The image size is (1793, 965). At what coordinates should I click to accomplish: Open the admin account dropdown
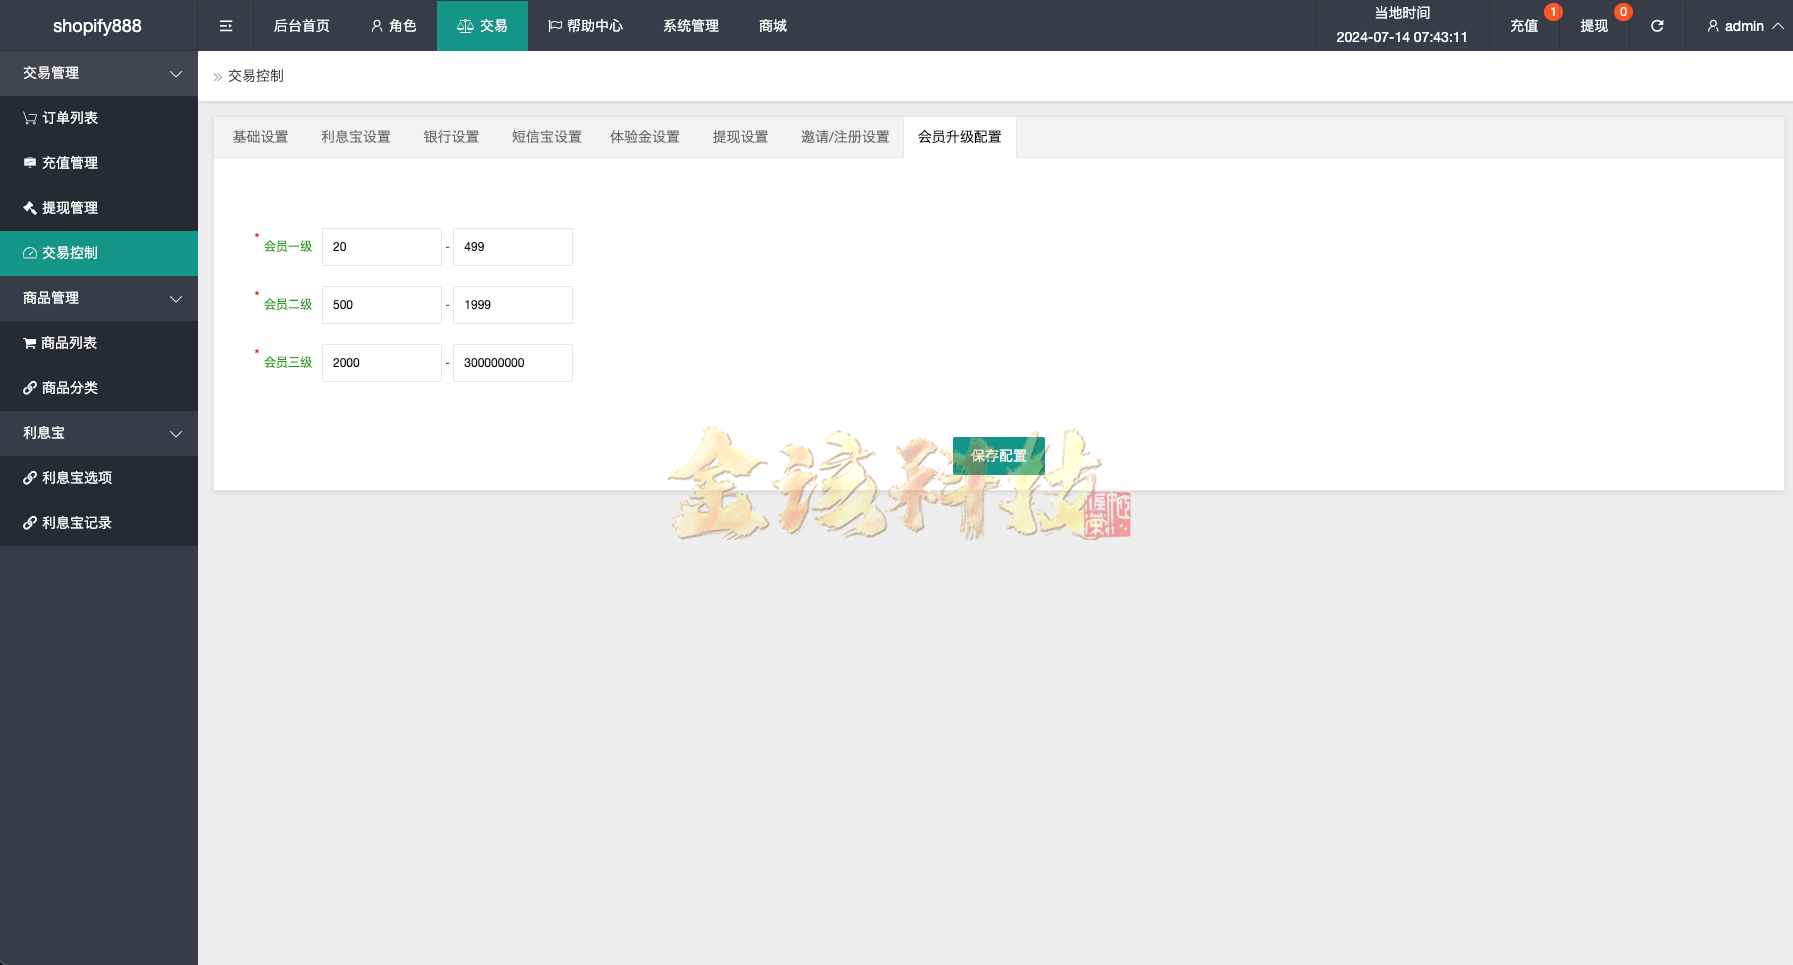click(1745, 25)
